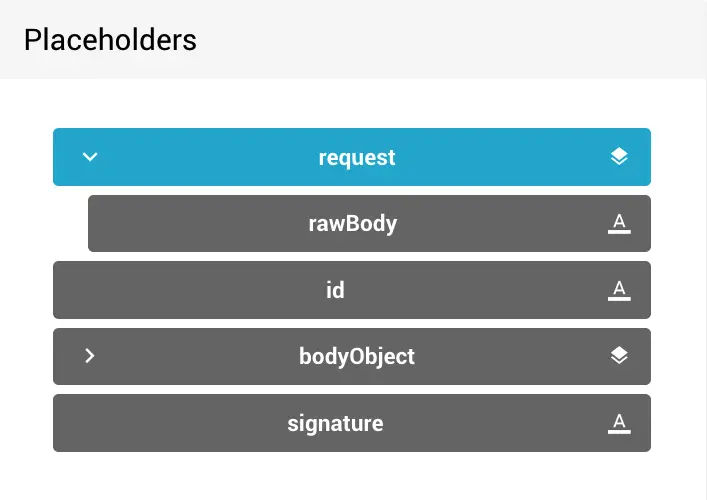Click the text-type icon on rawBody row
Image resolution: width=707 pixels, height=500 pixels.
[619, 224]
